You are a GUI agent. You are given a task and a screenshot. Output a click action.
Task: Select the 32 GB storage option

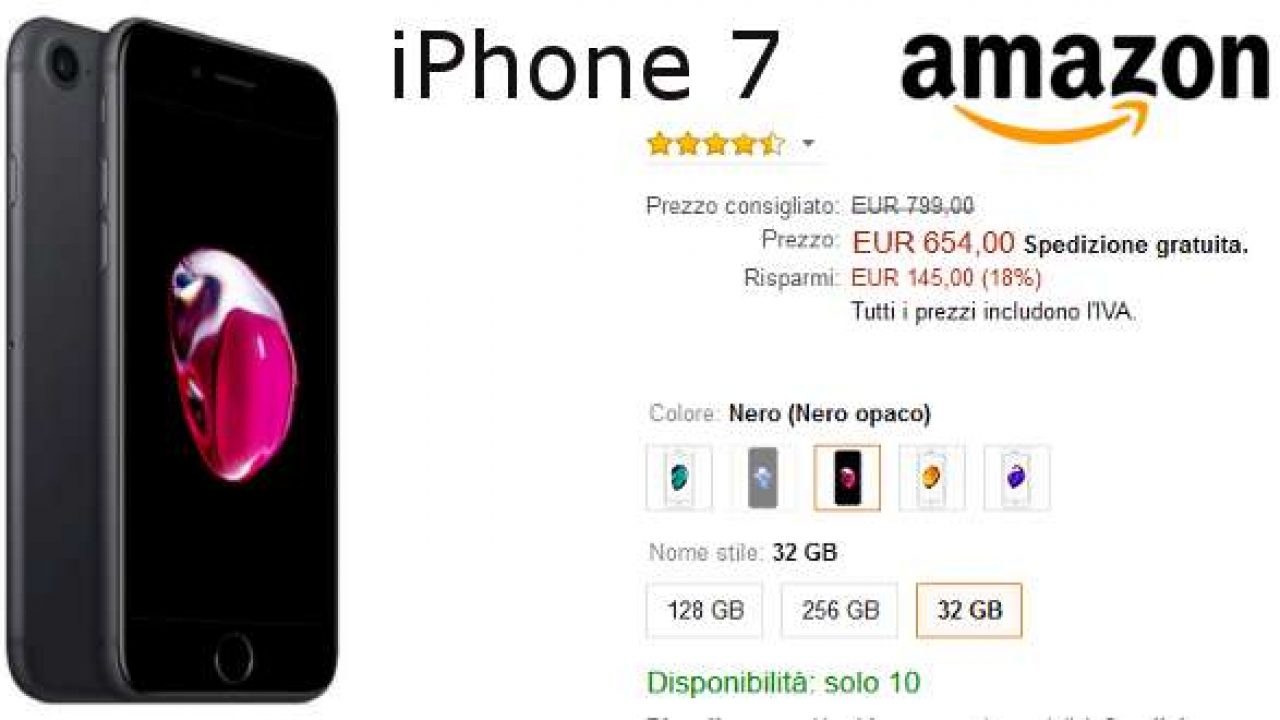click(969, 610)
